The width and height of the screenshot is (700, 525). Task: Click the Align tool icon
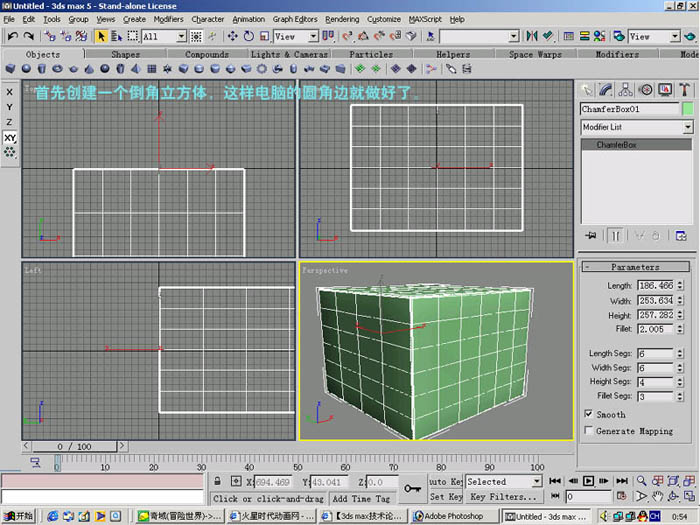coord(548,36)
